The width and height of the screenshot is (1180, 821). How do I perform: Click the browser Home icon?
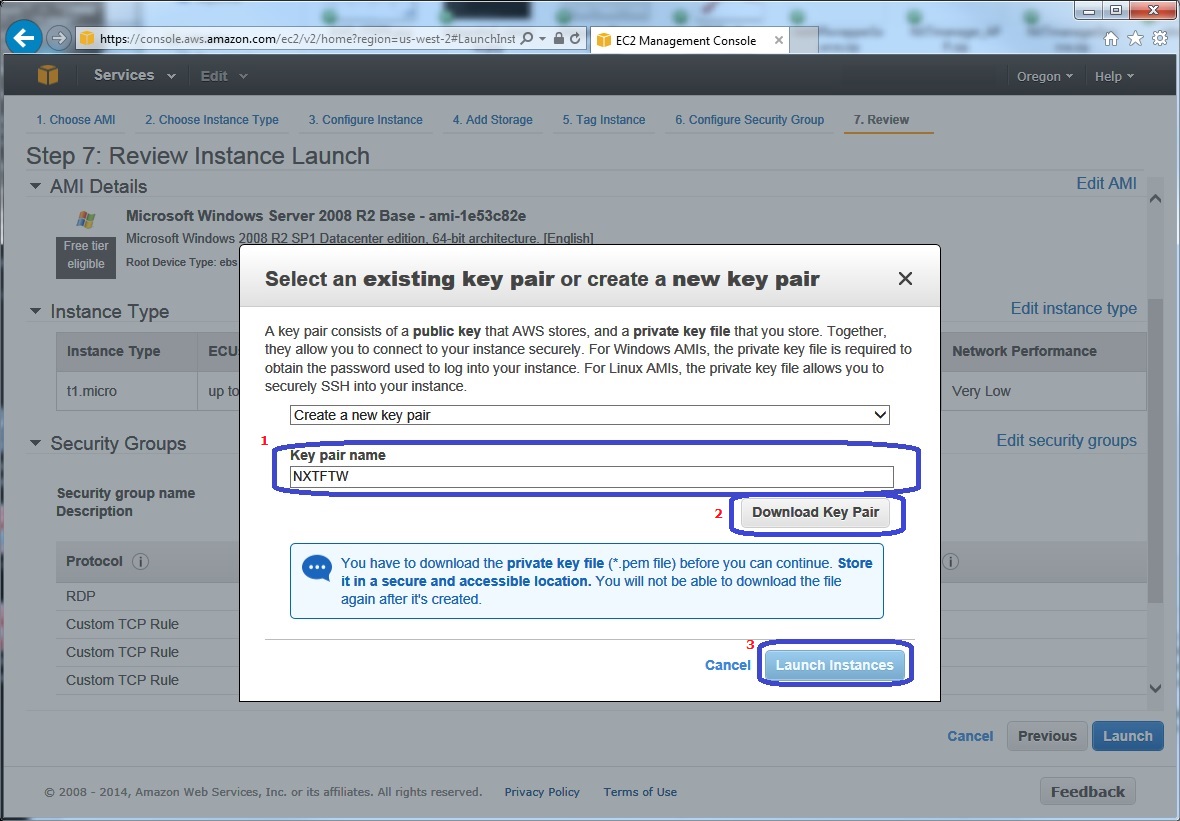[x=1111, y=38]
